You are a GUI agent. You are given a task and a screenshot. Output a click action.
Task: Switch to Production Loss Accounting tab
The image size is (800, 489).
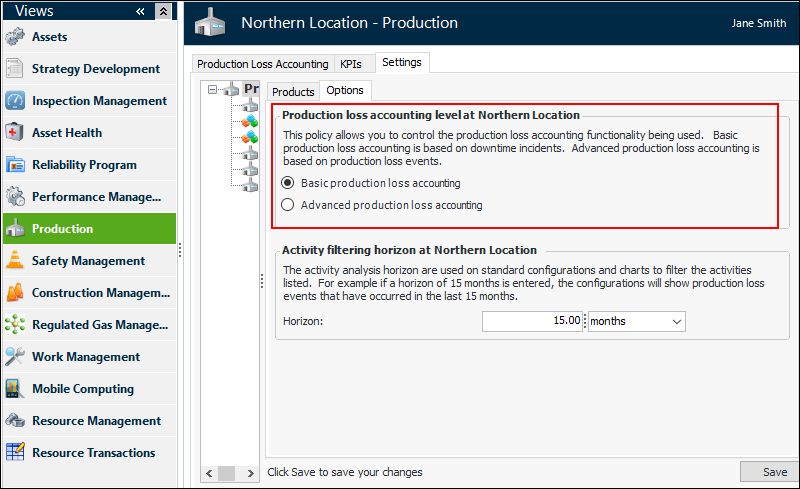(x=263, y=64)
